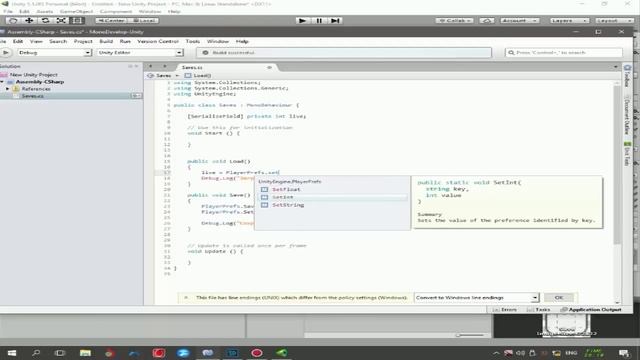Open the Edit menu in MonoDevelop
This screenshot has width=640, height=360.
(18, 41)
